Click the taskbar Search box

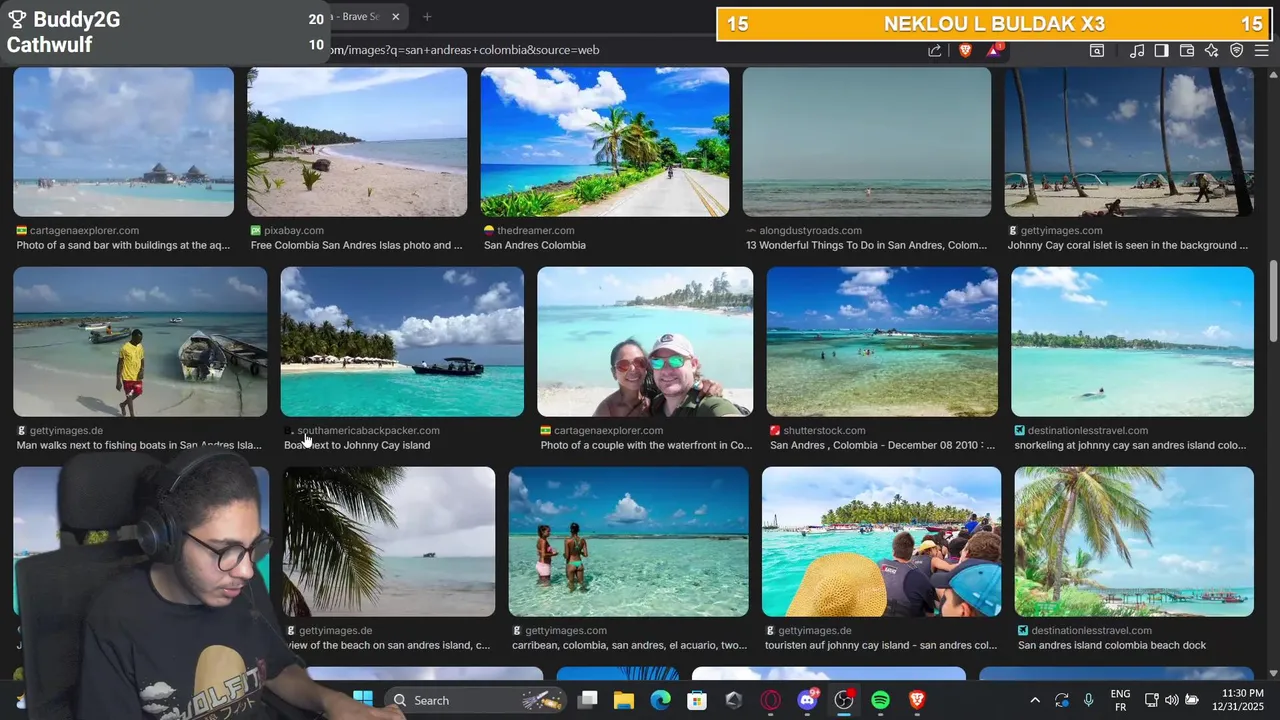(x=475, y=700)
